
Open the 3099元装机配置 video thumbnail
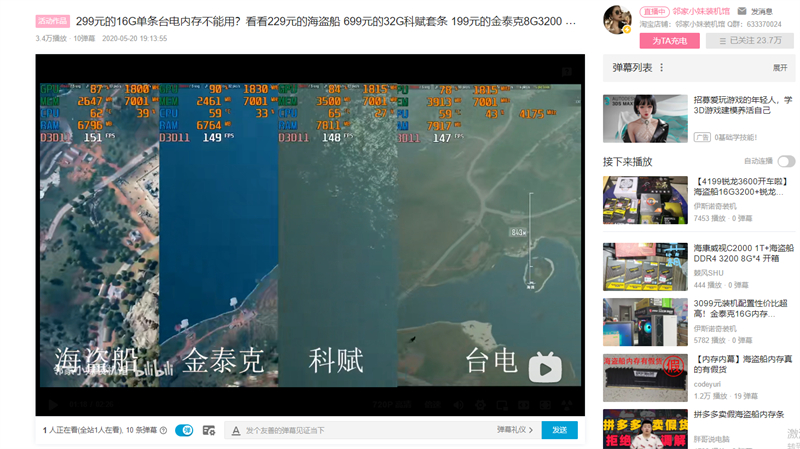(645, 322)
